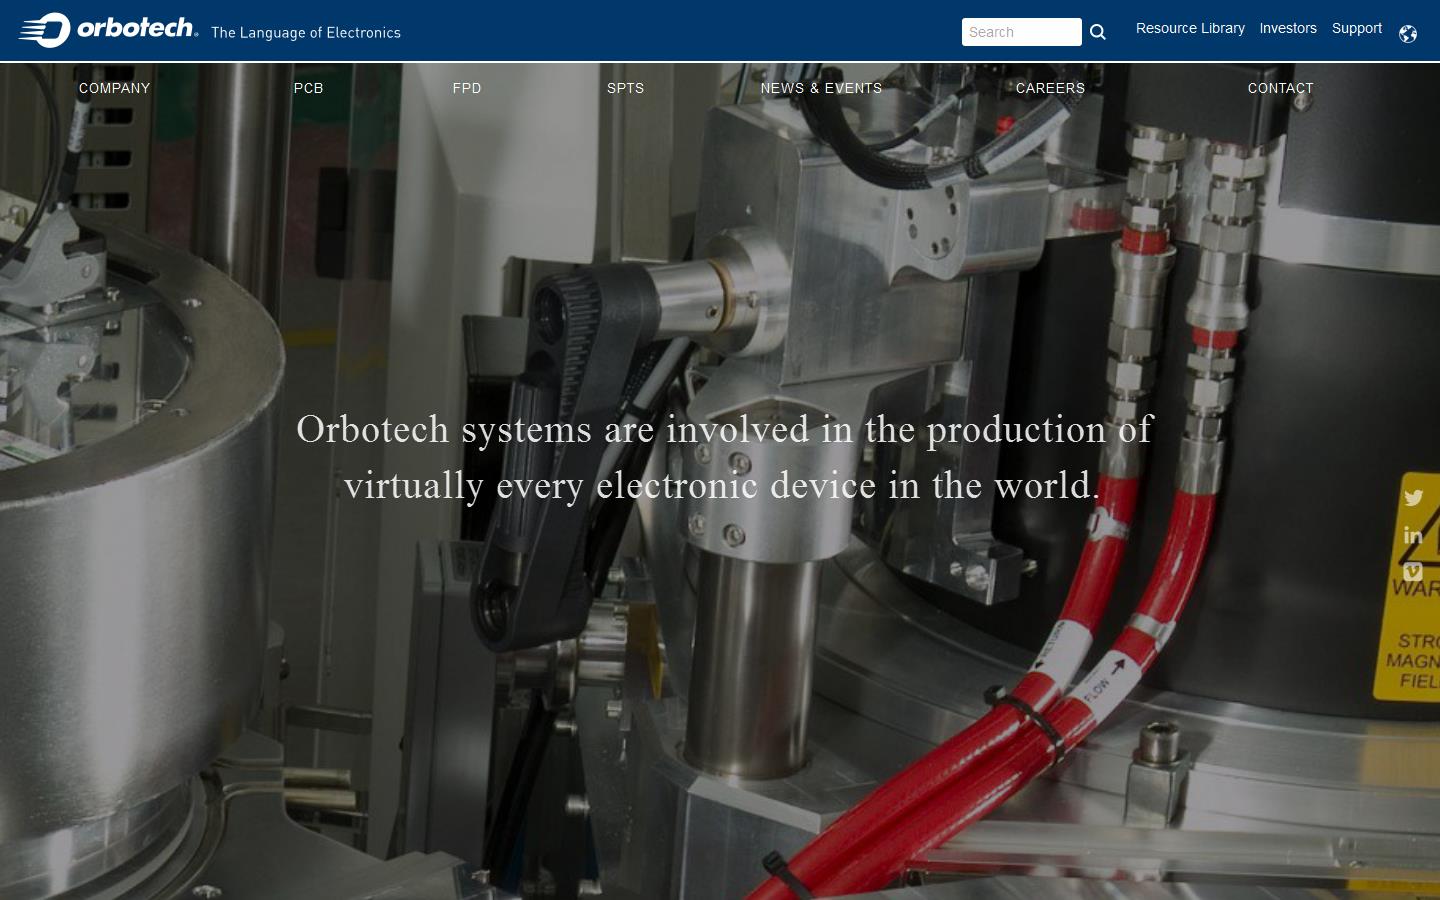Open the language/region globe selector
1440x900 pixels.
(x=1407, y=33)
